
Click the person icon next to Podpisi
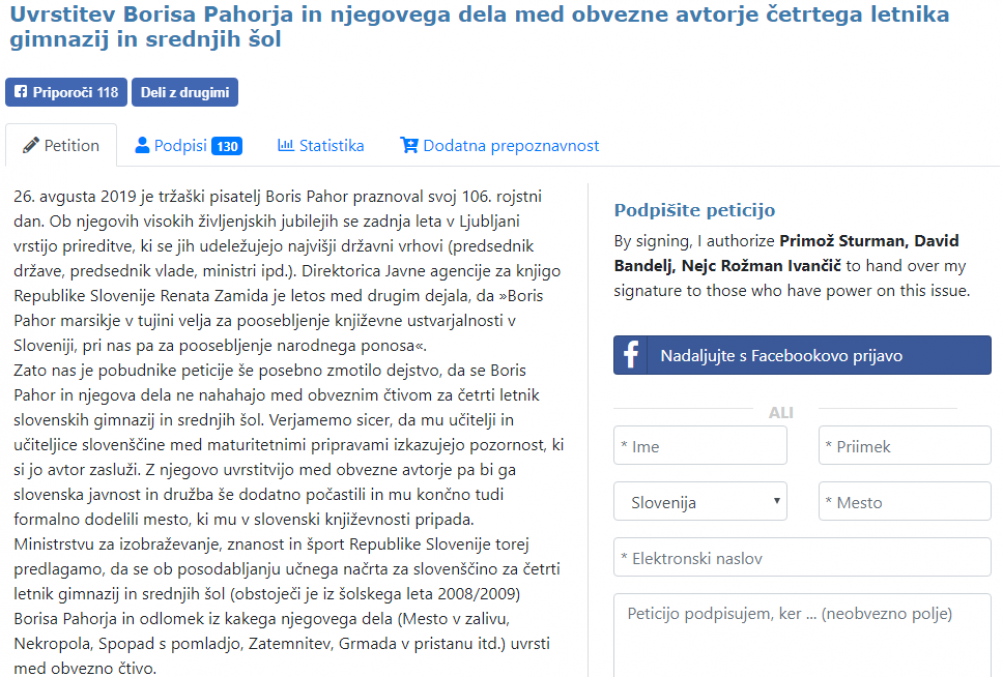point(142,145)
